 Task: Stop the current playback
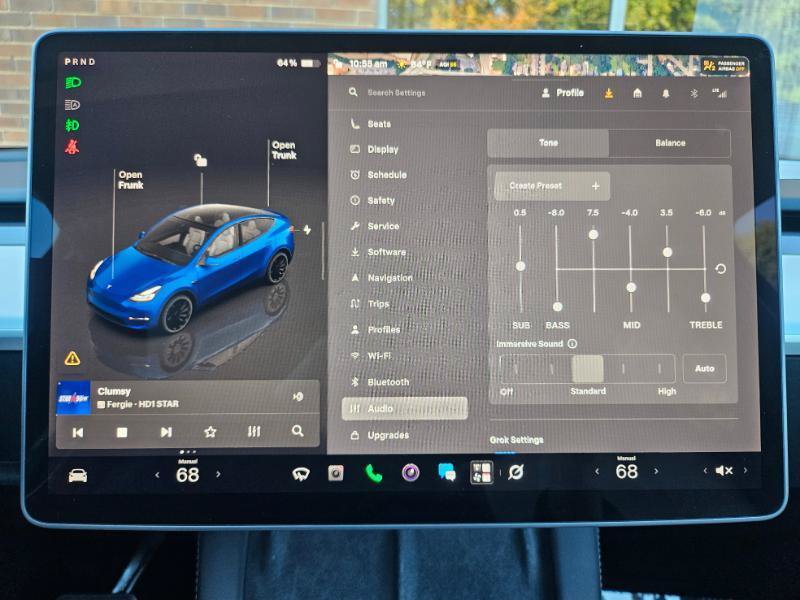122,433
